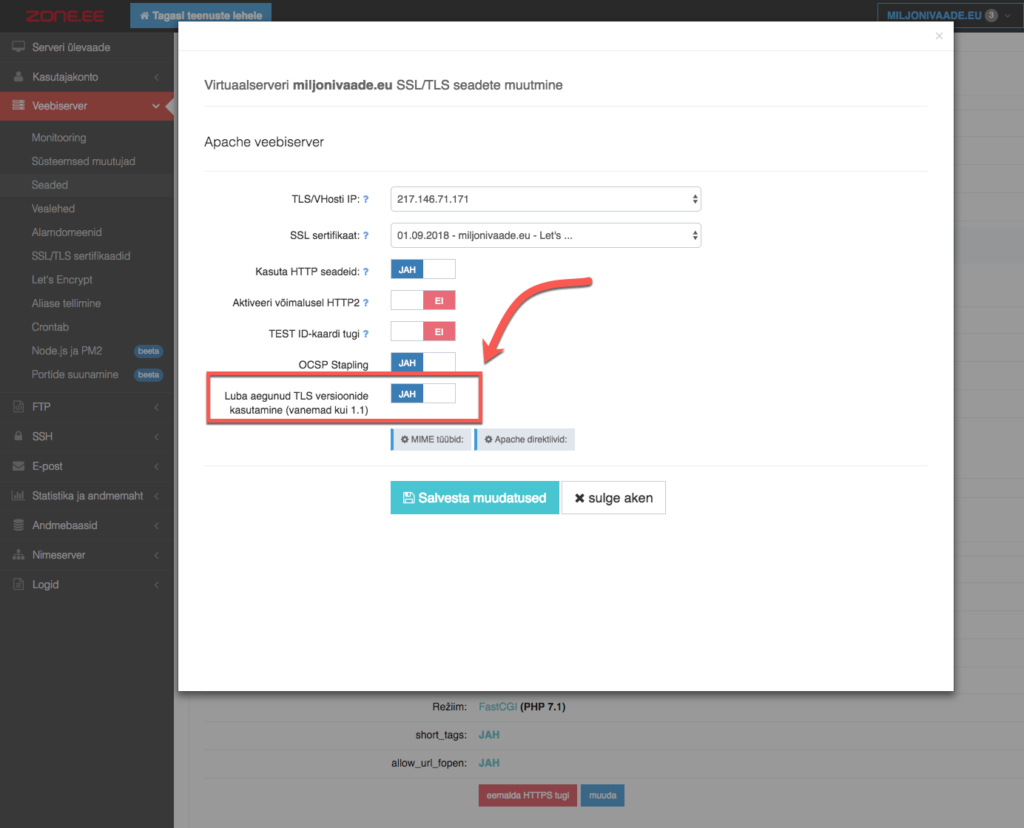1024x828 pixels.
Task: Click help icon beside TEST ID-kaardi tugi
Action: [x=366, y=334]
